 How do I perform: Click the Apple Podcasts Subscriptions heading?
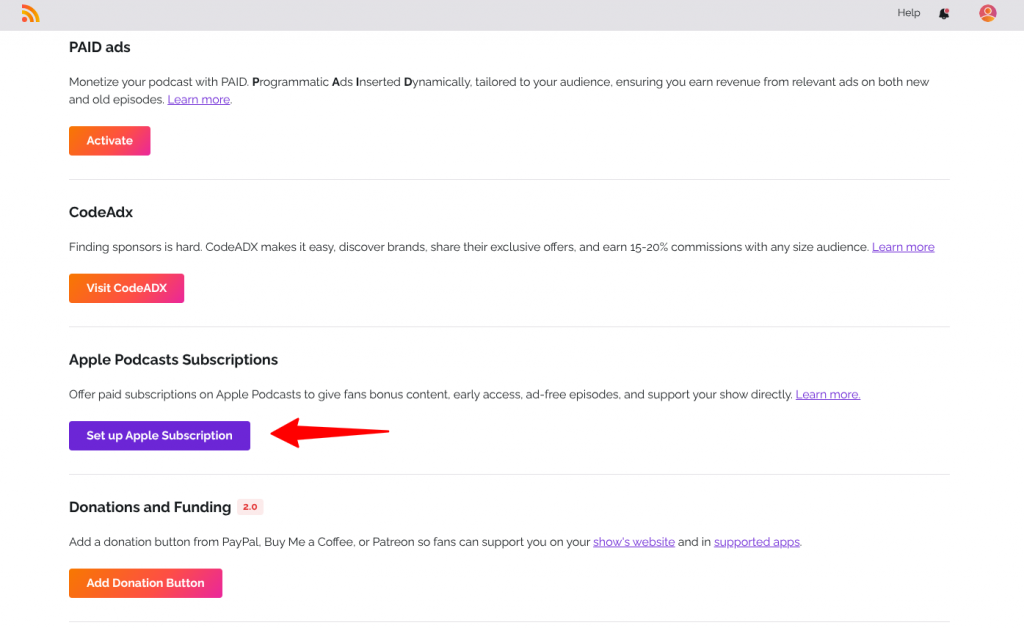[173, 359]
